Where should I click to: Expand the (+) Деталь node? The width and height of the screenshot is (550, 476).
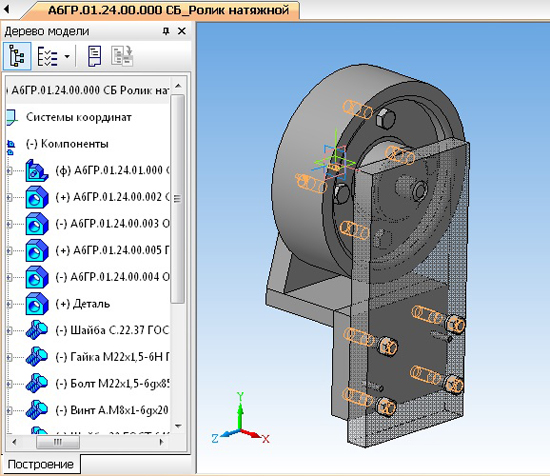pos(9,304)
